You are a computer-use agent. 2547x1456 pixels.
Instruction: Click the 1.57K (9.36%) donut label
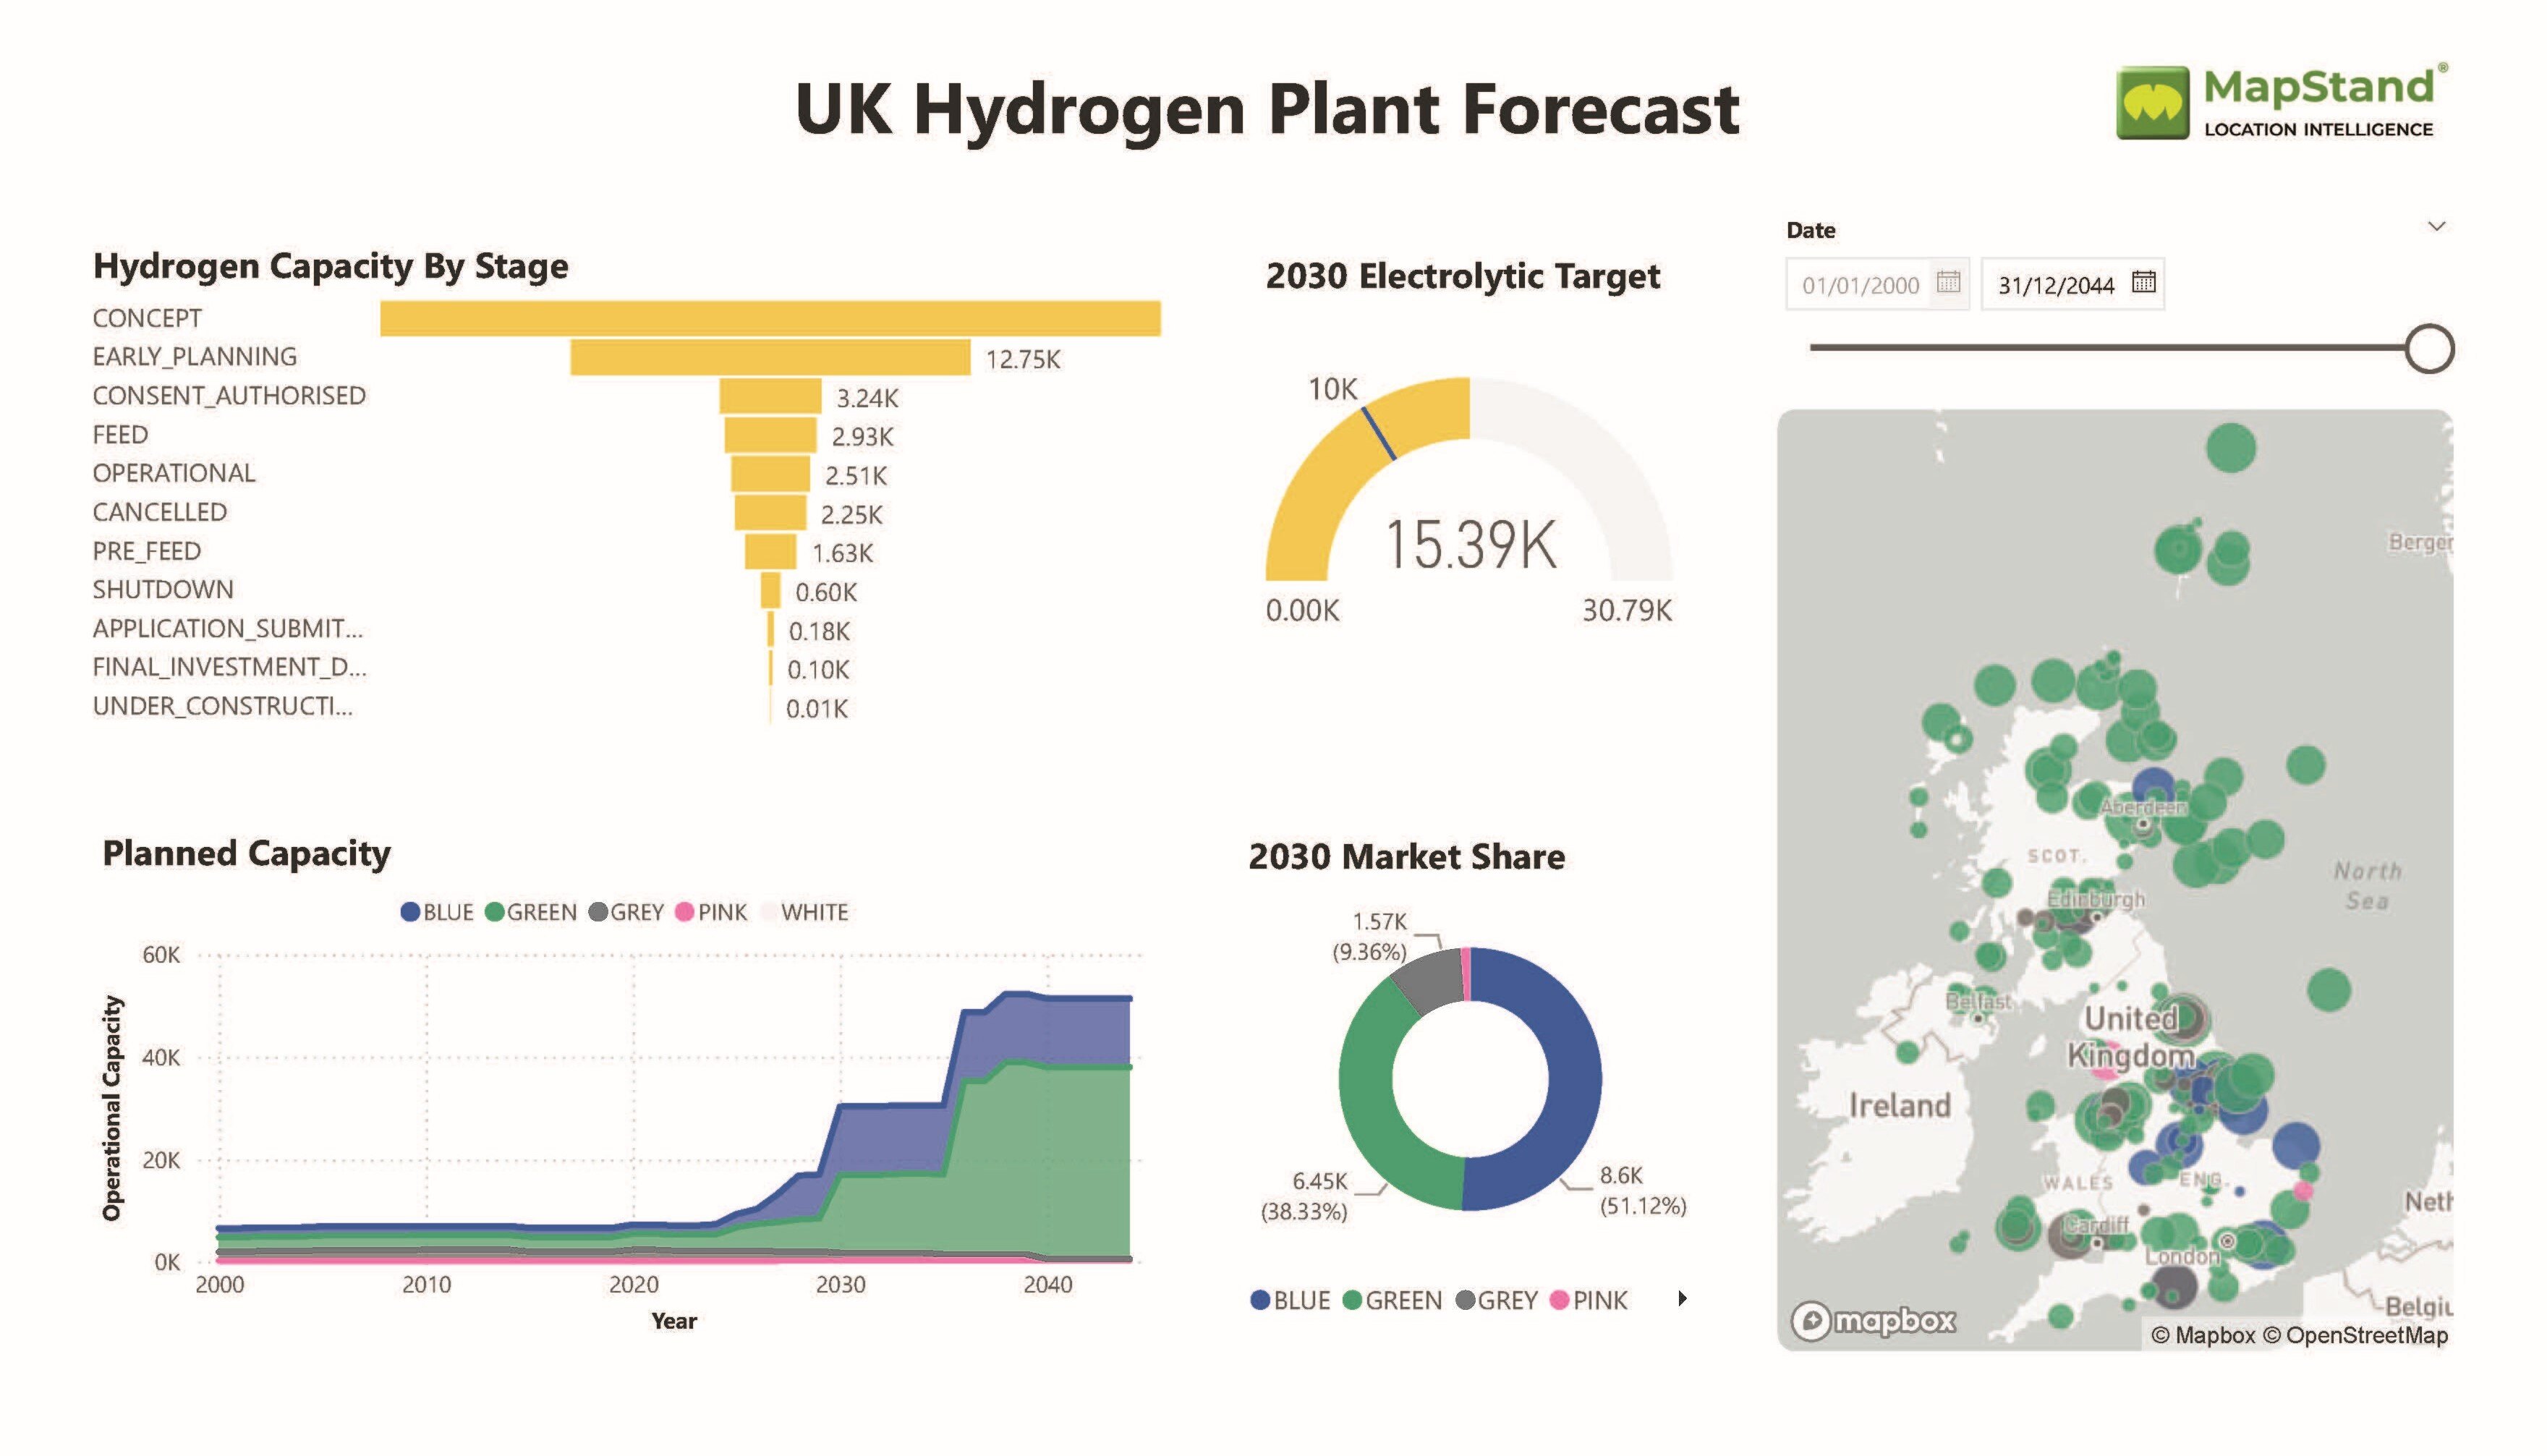[1370, 936]
